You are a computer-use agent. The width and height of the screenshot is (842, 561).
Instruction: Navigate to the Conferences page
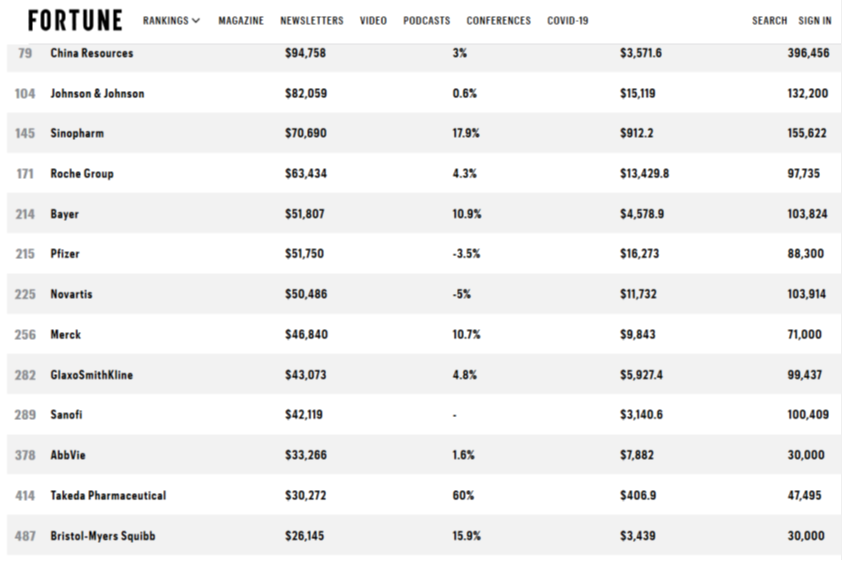[x=498, y=20]
